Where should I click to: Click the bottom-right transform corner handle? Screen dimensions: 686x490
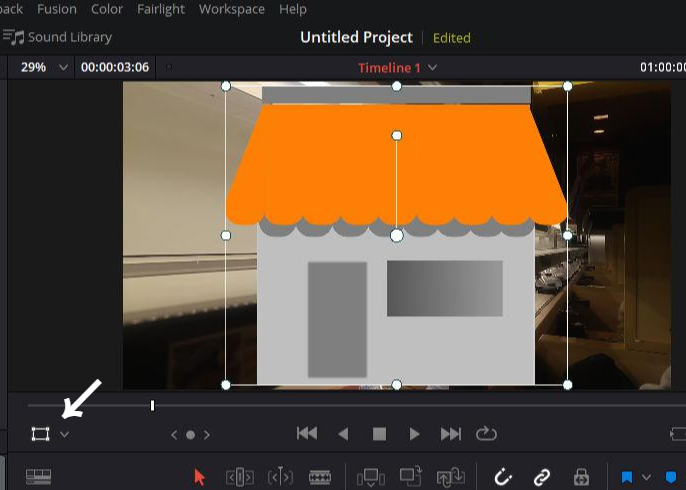567,385
